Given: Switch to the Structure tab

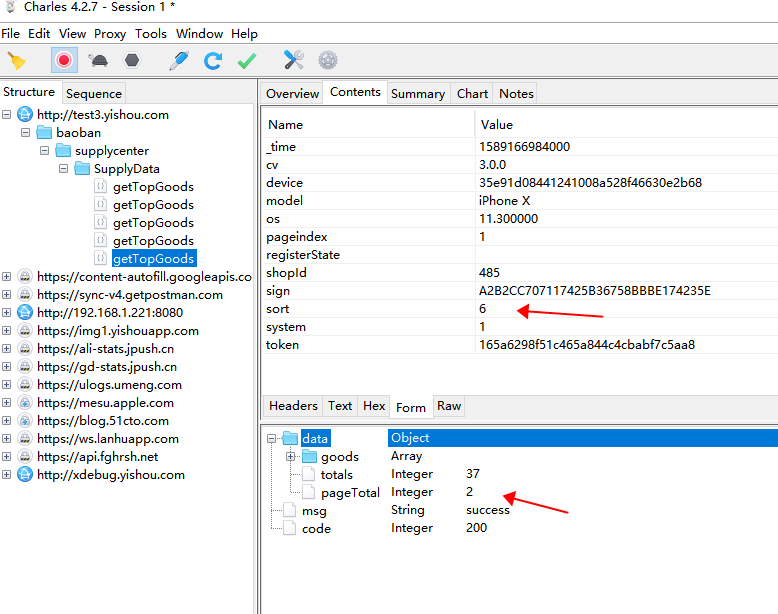Looking at the screenshot, I should pyautogui.click(x=29, y=92).
